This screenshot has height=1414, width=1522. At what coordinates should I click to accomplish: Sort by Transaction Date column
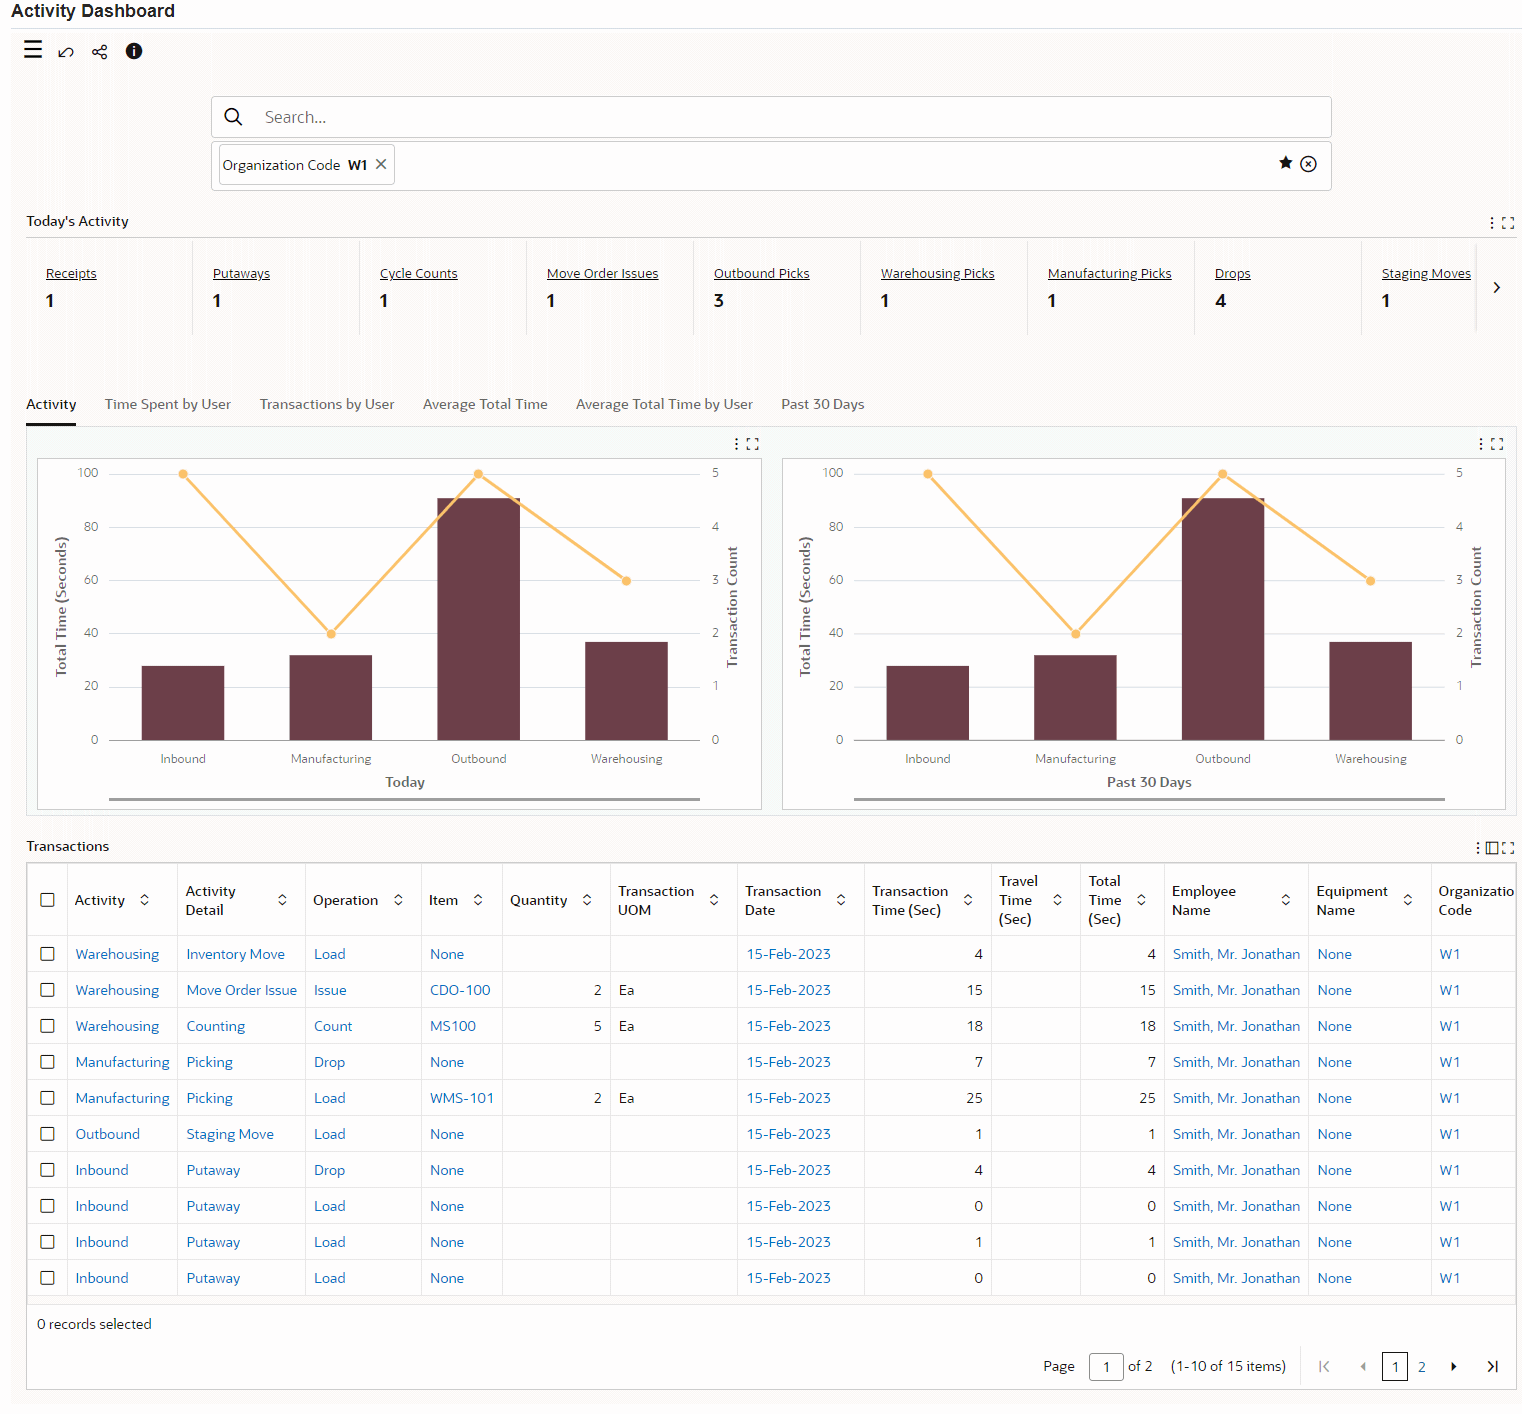[x=841, y=900]
